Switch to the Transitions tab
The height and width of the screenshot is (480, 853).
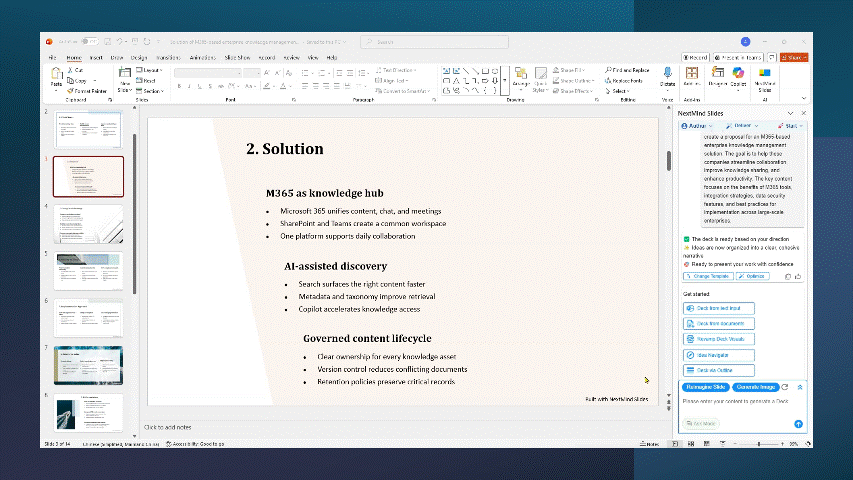(x=168, y=57)
